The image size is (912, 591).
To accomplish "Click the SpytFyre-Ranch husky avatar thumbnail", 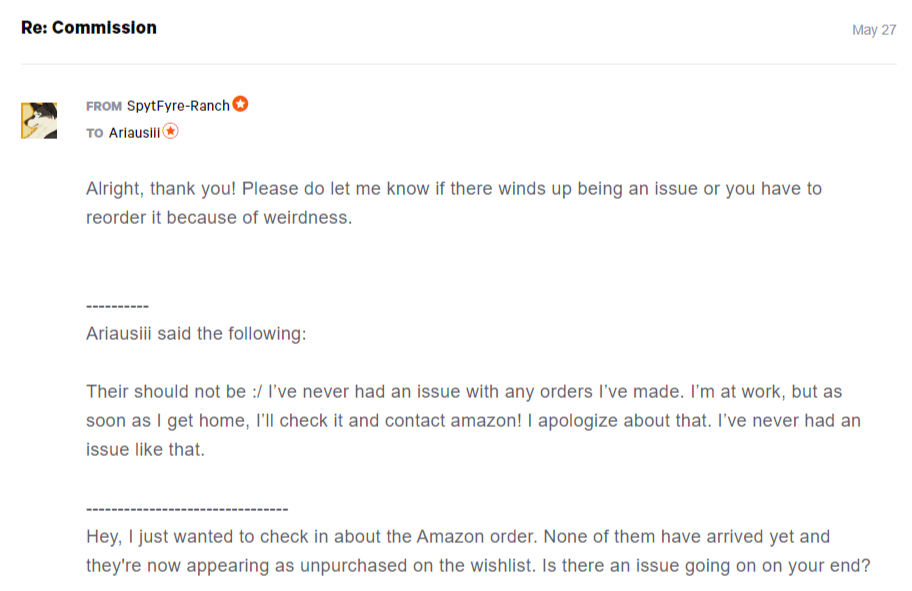I will (39, 120).
